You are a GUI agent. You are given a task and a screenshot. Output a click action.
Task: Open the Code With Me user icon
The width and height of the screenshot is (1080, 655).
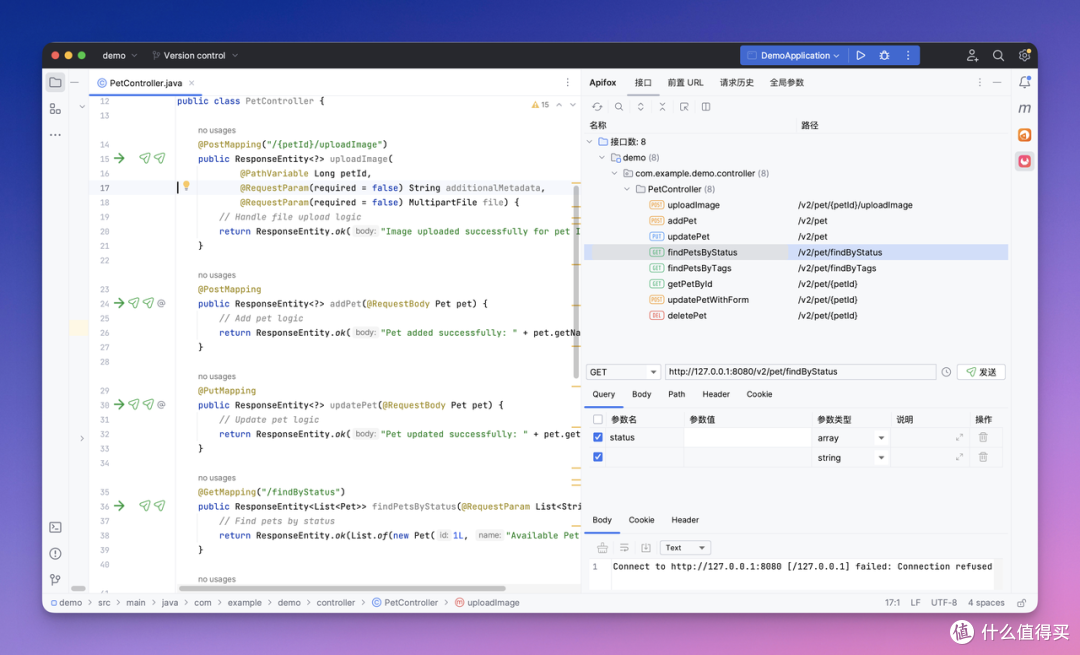(972, 56)
